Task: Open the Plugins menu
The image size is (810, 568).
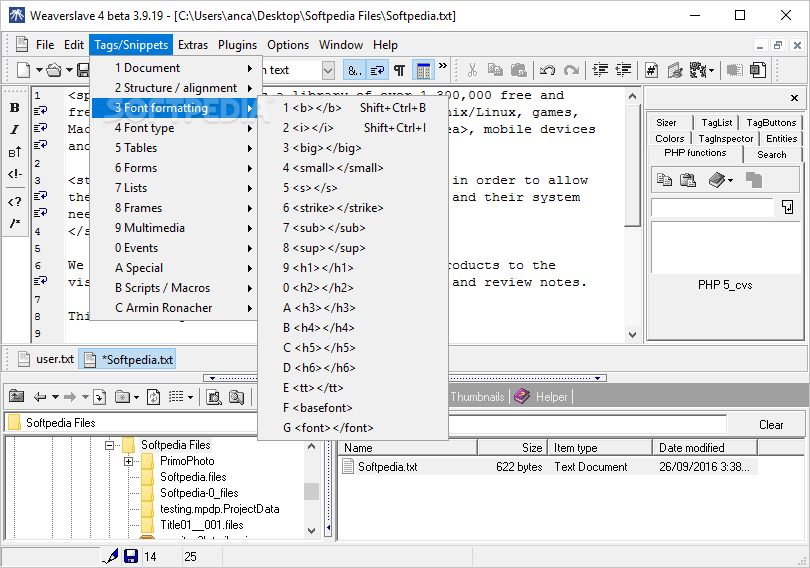Action: (237, 45)
